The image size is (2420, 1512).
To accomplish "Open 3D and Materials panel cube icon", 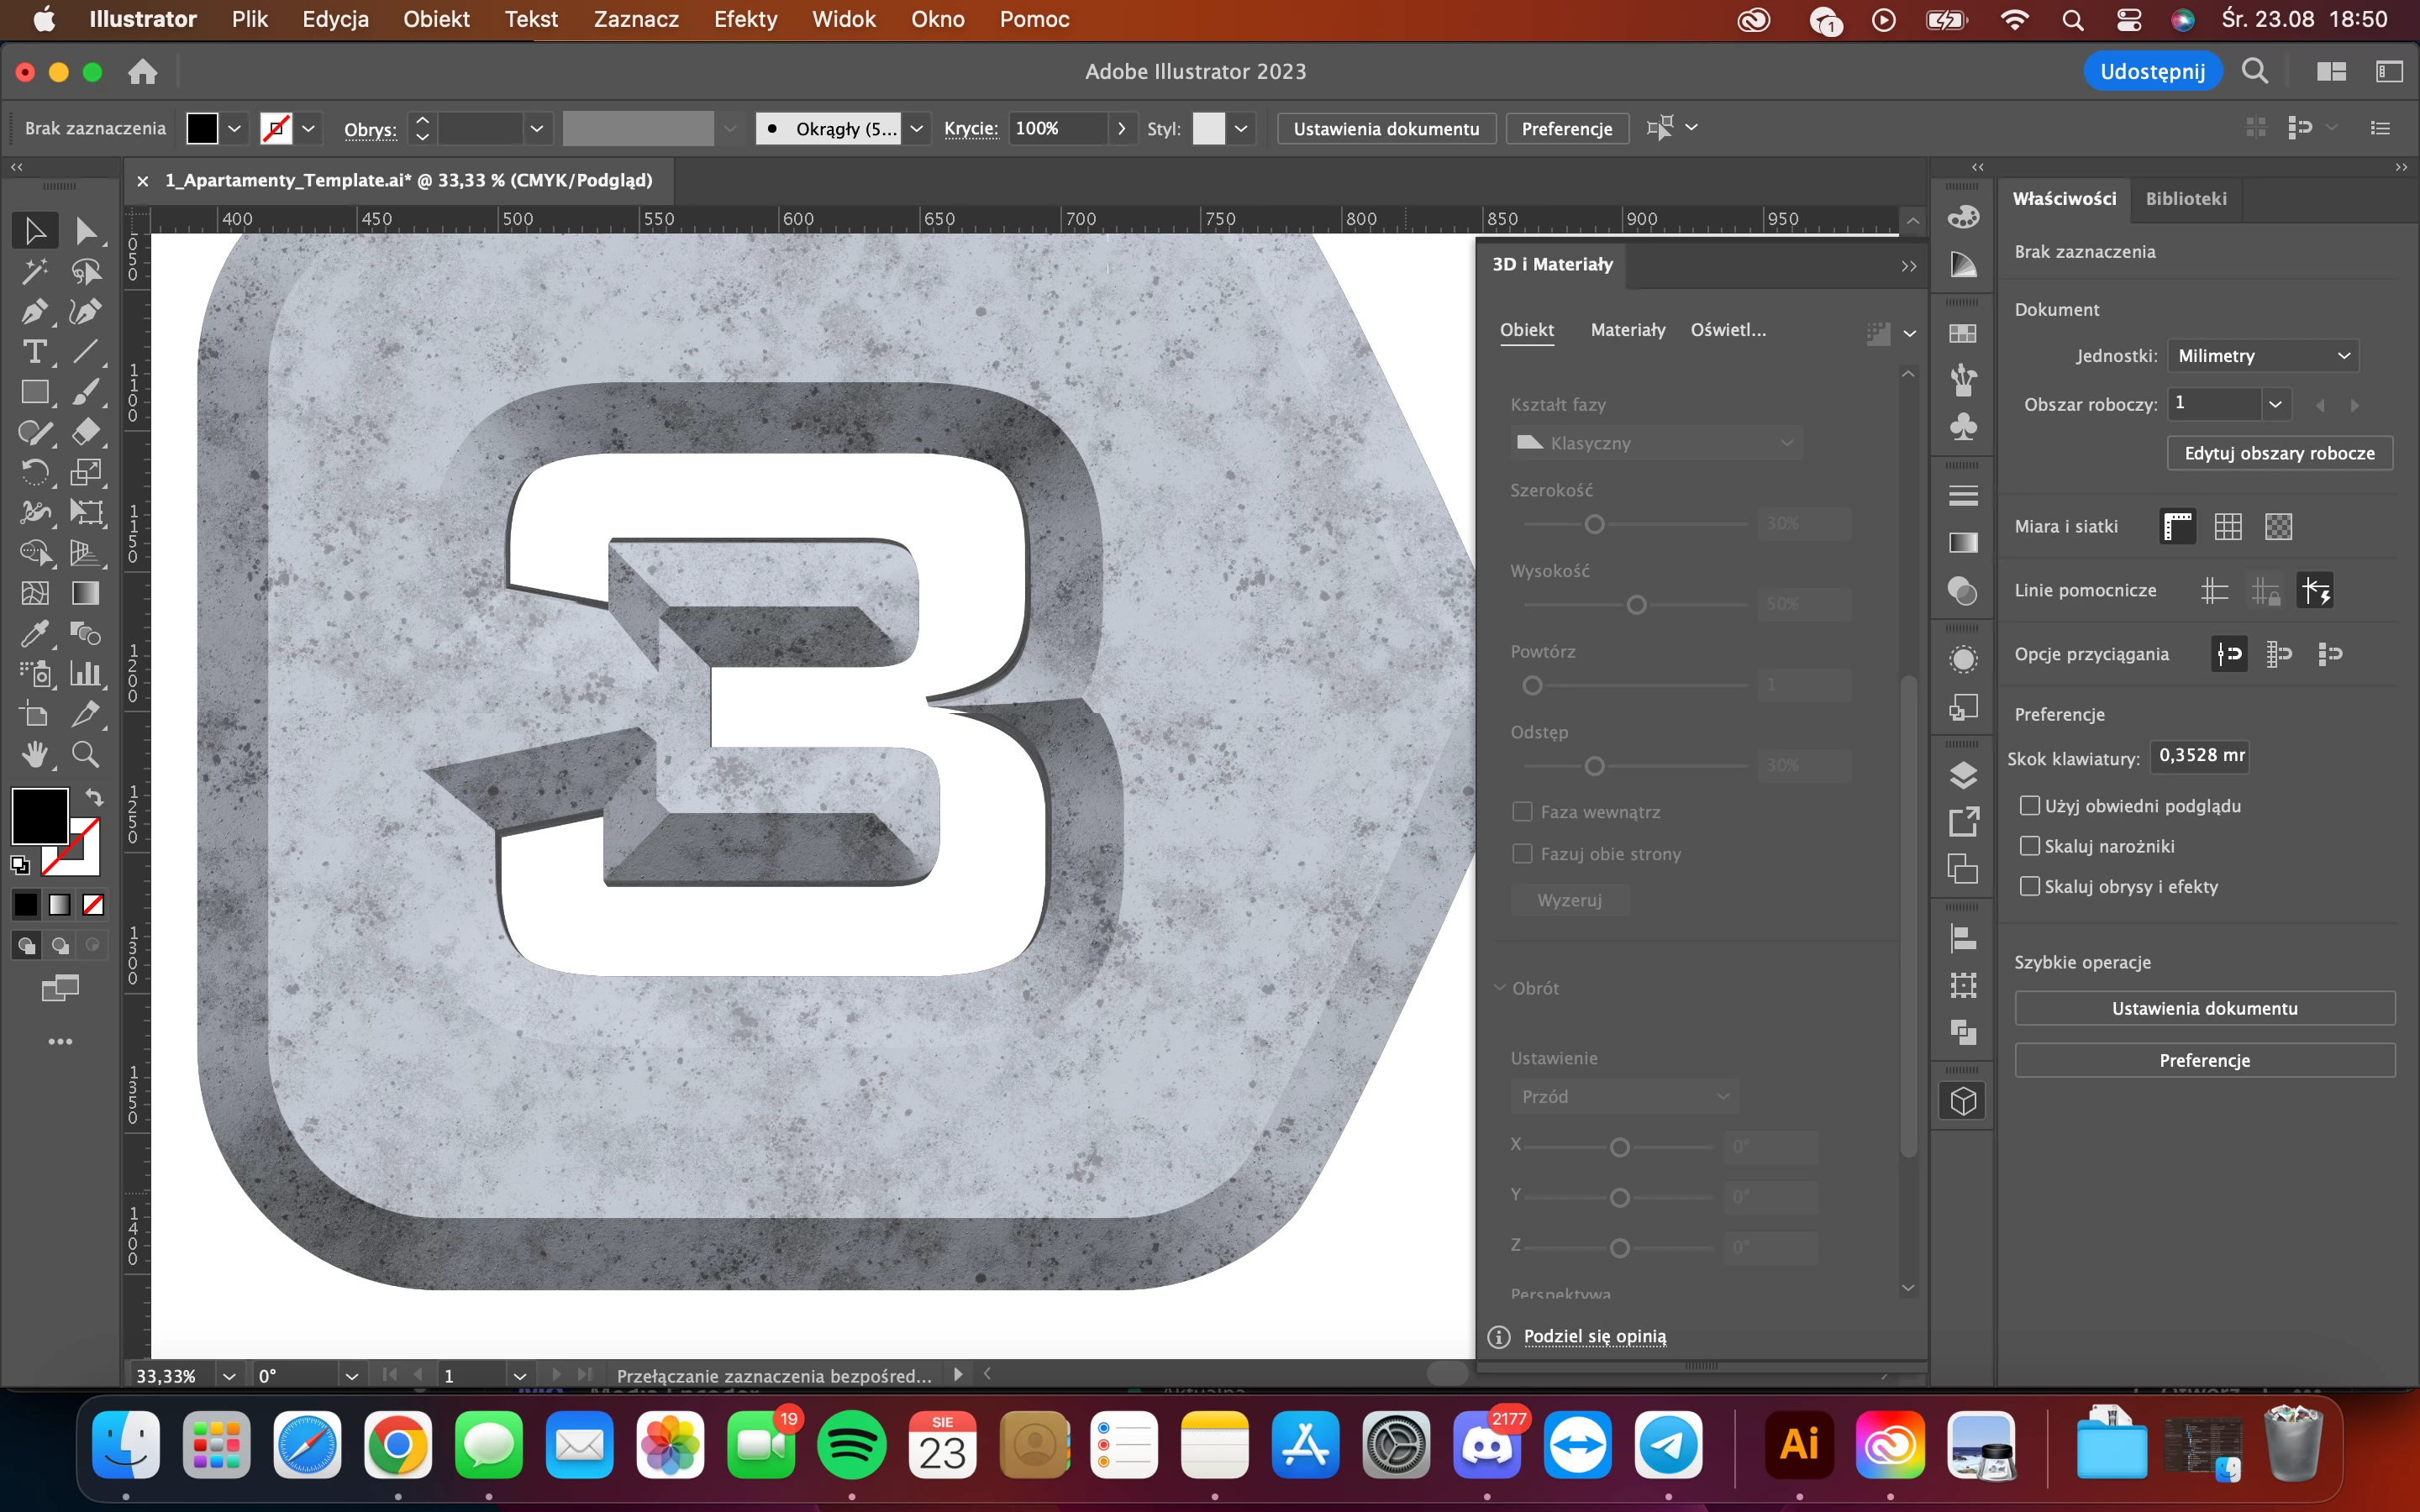I will [x=1963, y=1101].
